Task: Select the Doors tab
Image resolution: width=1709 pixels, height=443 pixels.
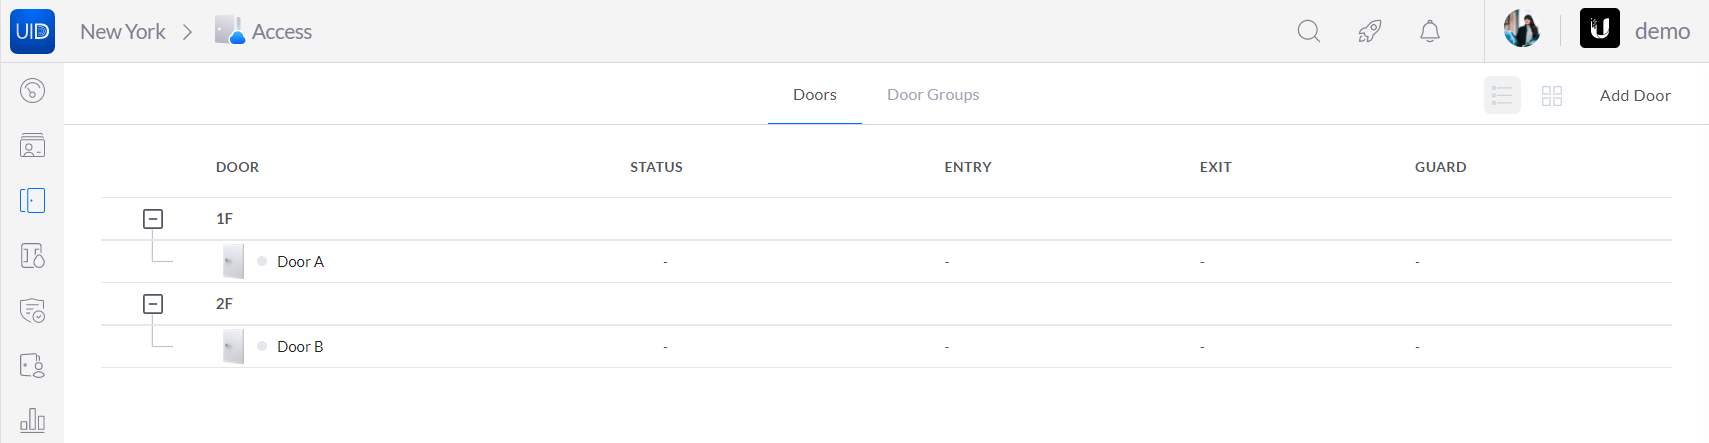Action: 815,94
